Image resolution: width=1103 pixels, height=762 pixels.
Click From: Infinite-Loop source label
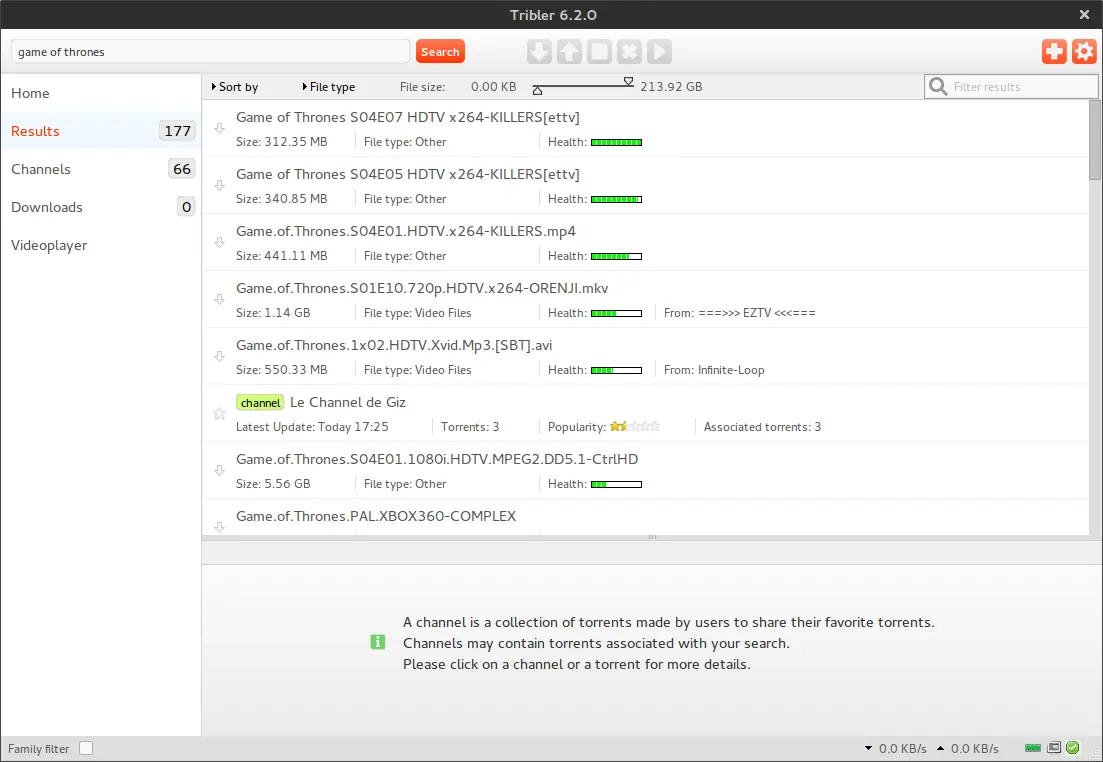714,369
